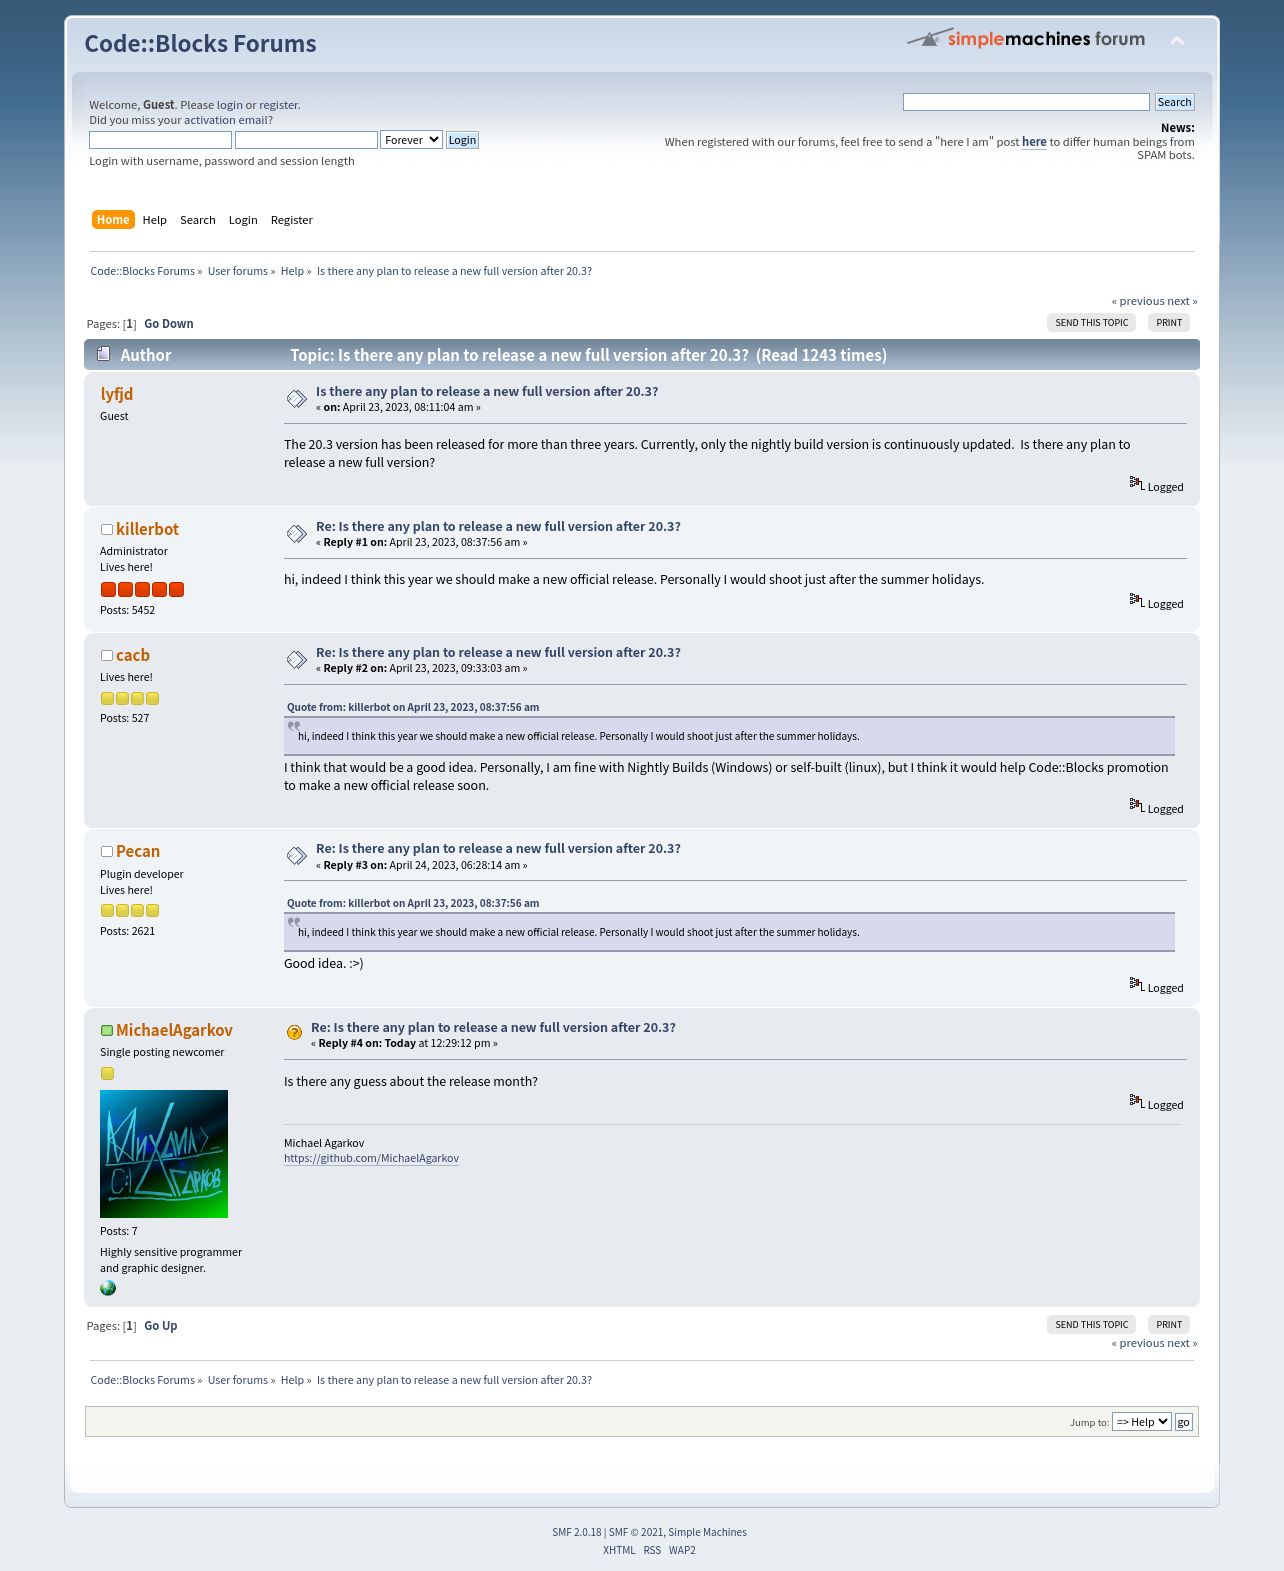Image resolution: width=1284 pixels, height=1571 pixels.
Task: Click the Go Down link
Action: coord(168,324)
